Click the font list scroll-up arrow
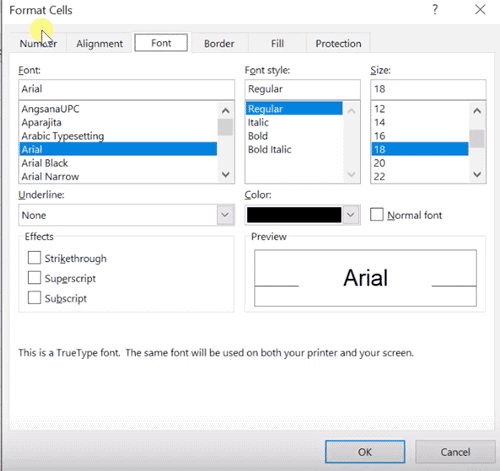500x471 pixels. coord(226,111)
